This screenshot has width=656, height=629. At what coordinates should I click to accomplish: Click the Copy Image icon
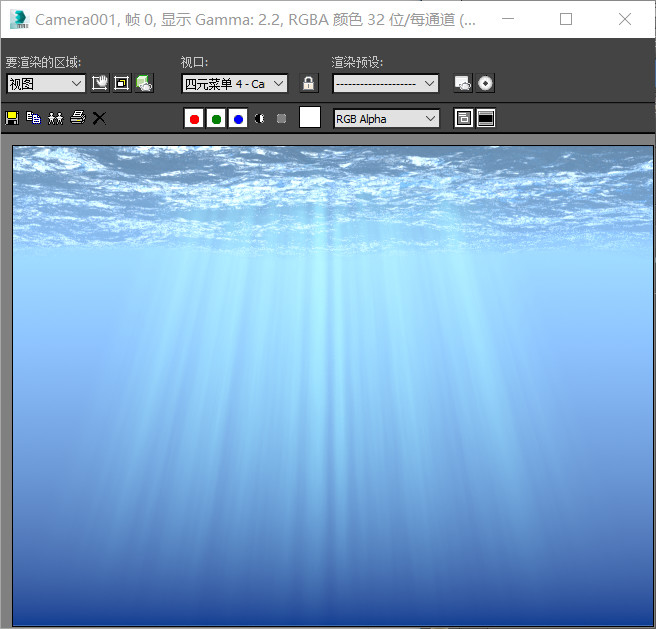click(x=33, y=118)
